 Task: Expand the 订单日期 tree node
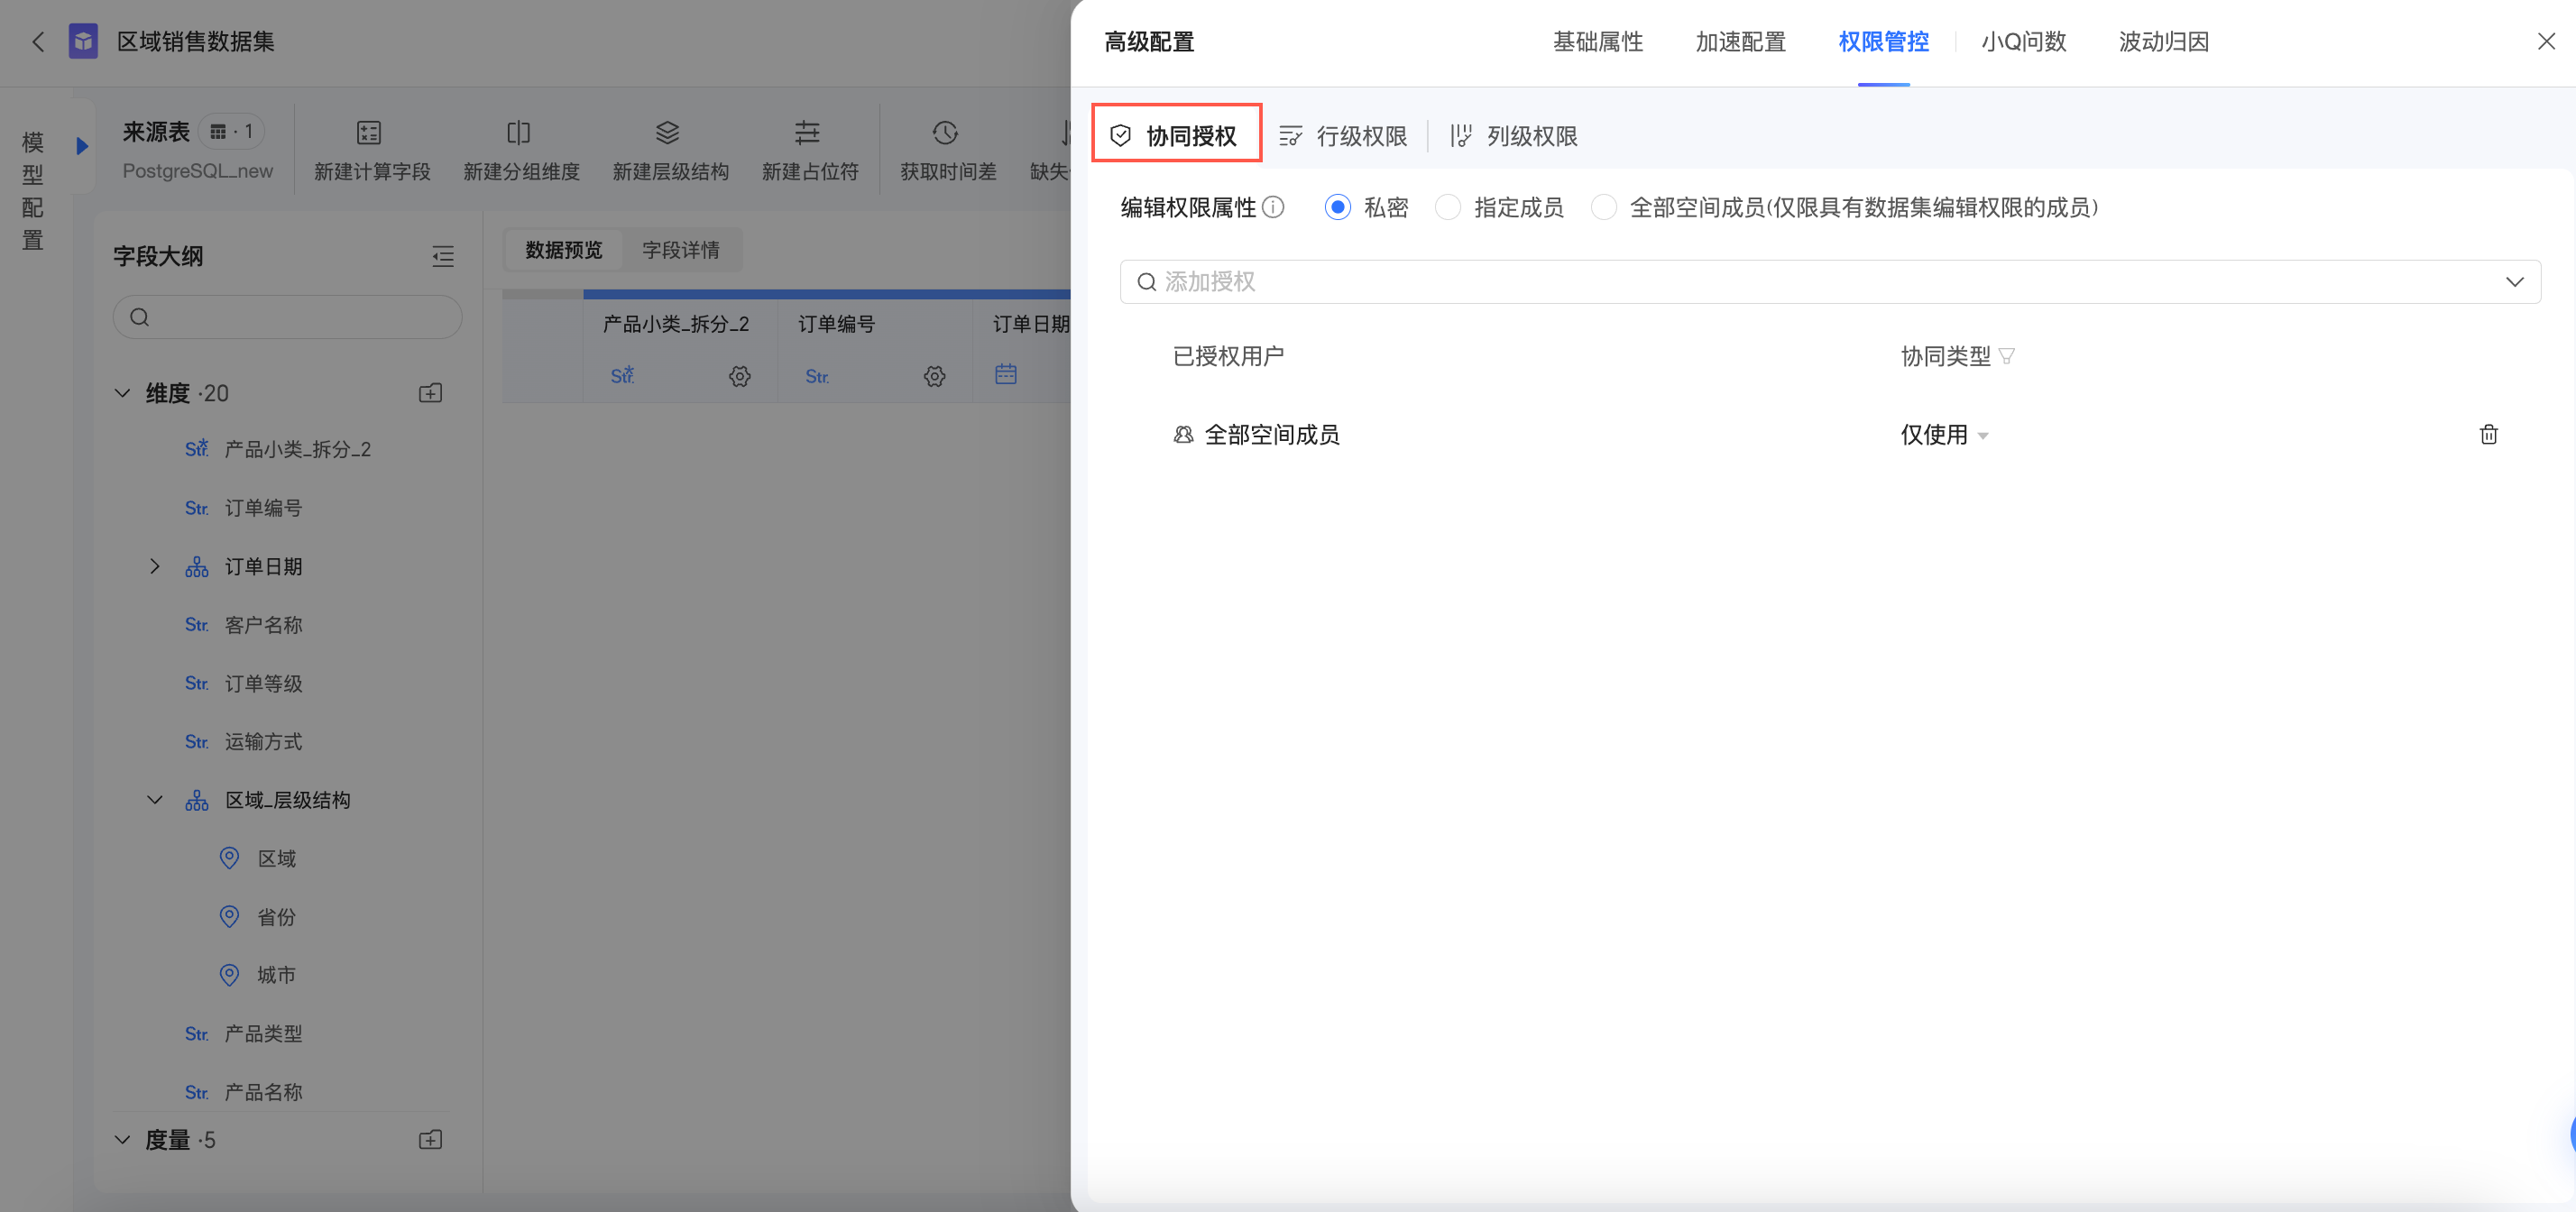(x=154, y=566)
